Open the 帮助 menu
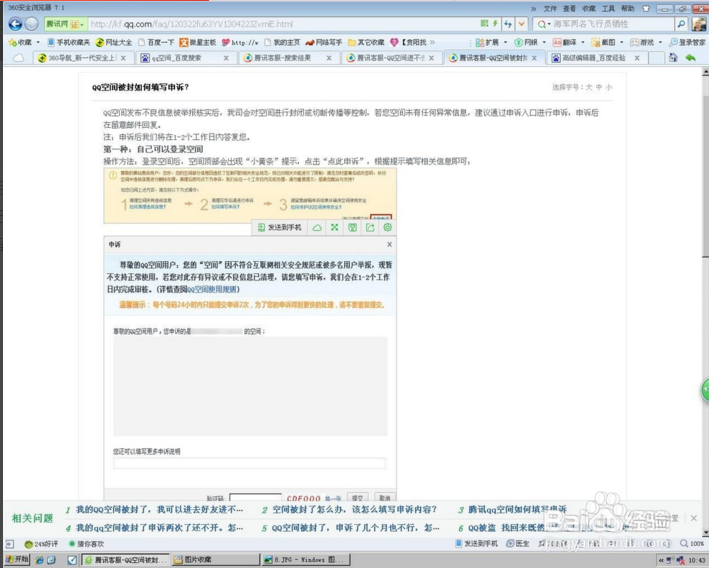 point(628,9)
